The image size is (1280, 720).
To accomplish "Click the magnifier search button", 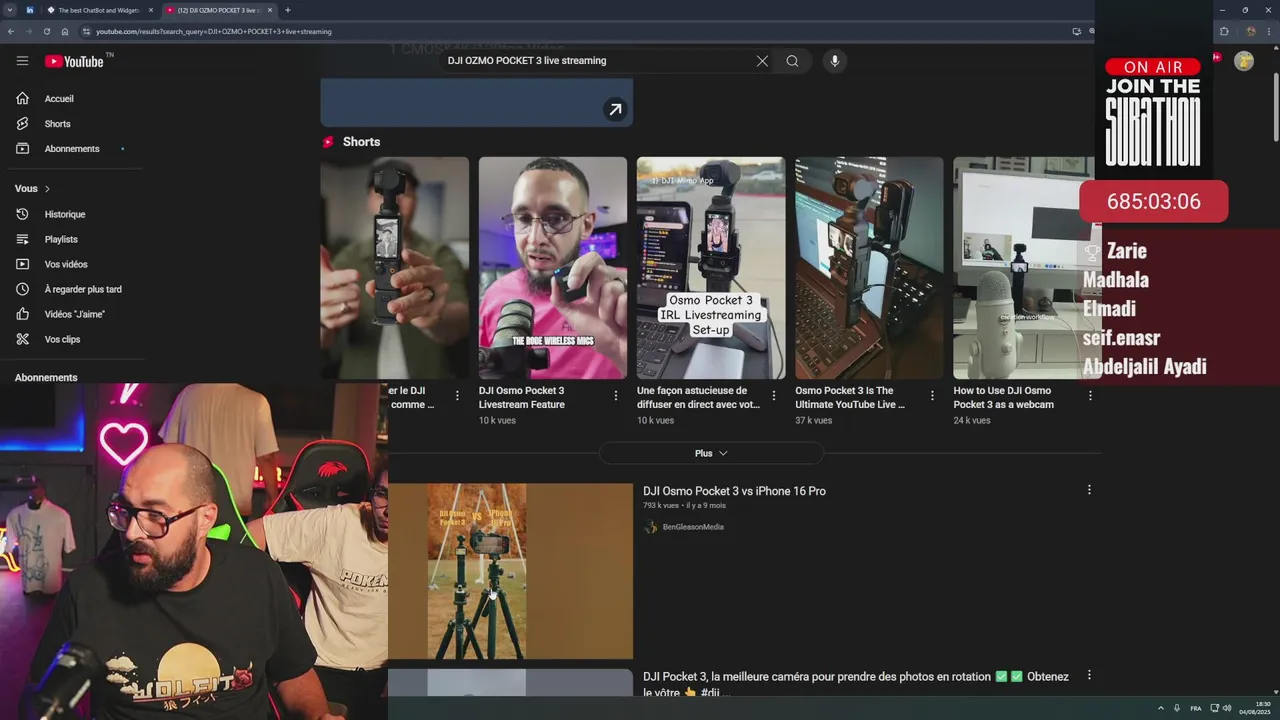I will point(792,61).
